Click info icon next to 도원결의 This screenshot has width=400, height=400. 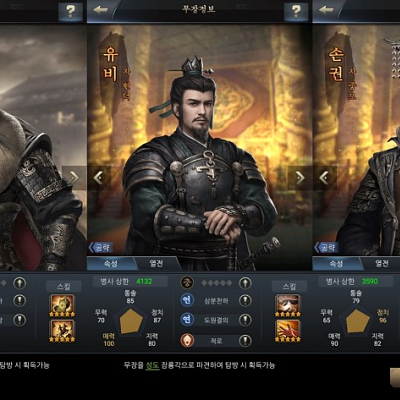point(245,320)
